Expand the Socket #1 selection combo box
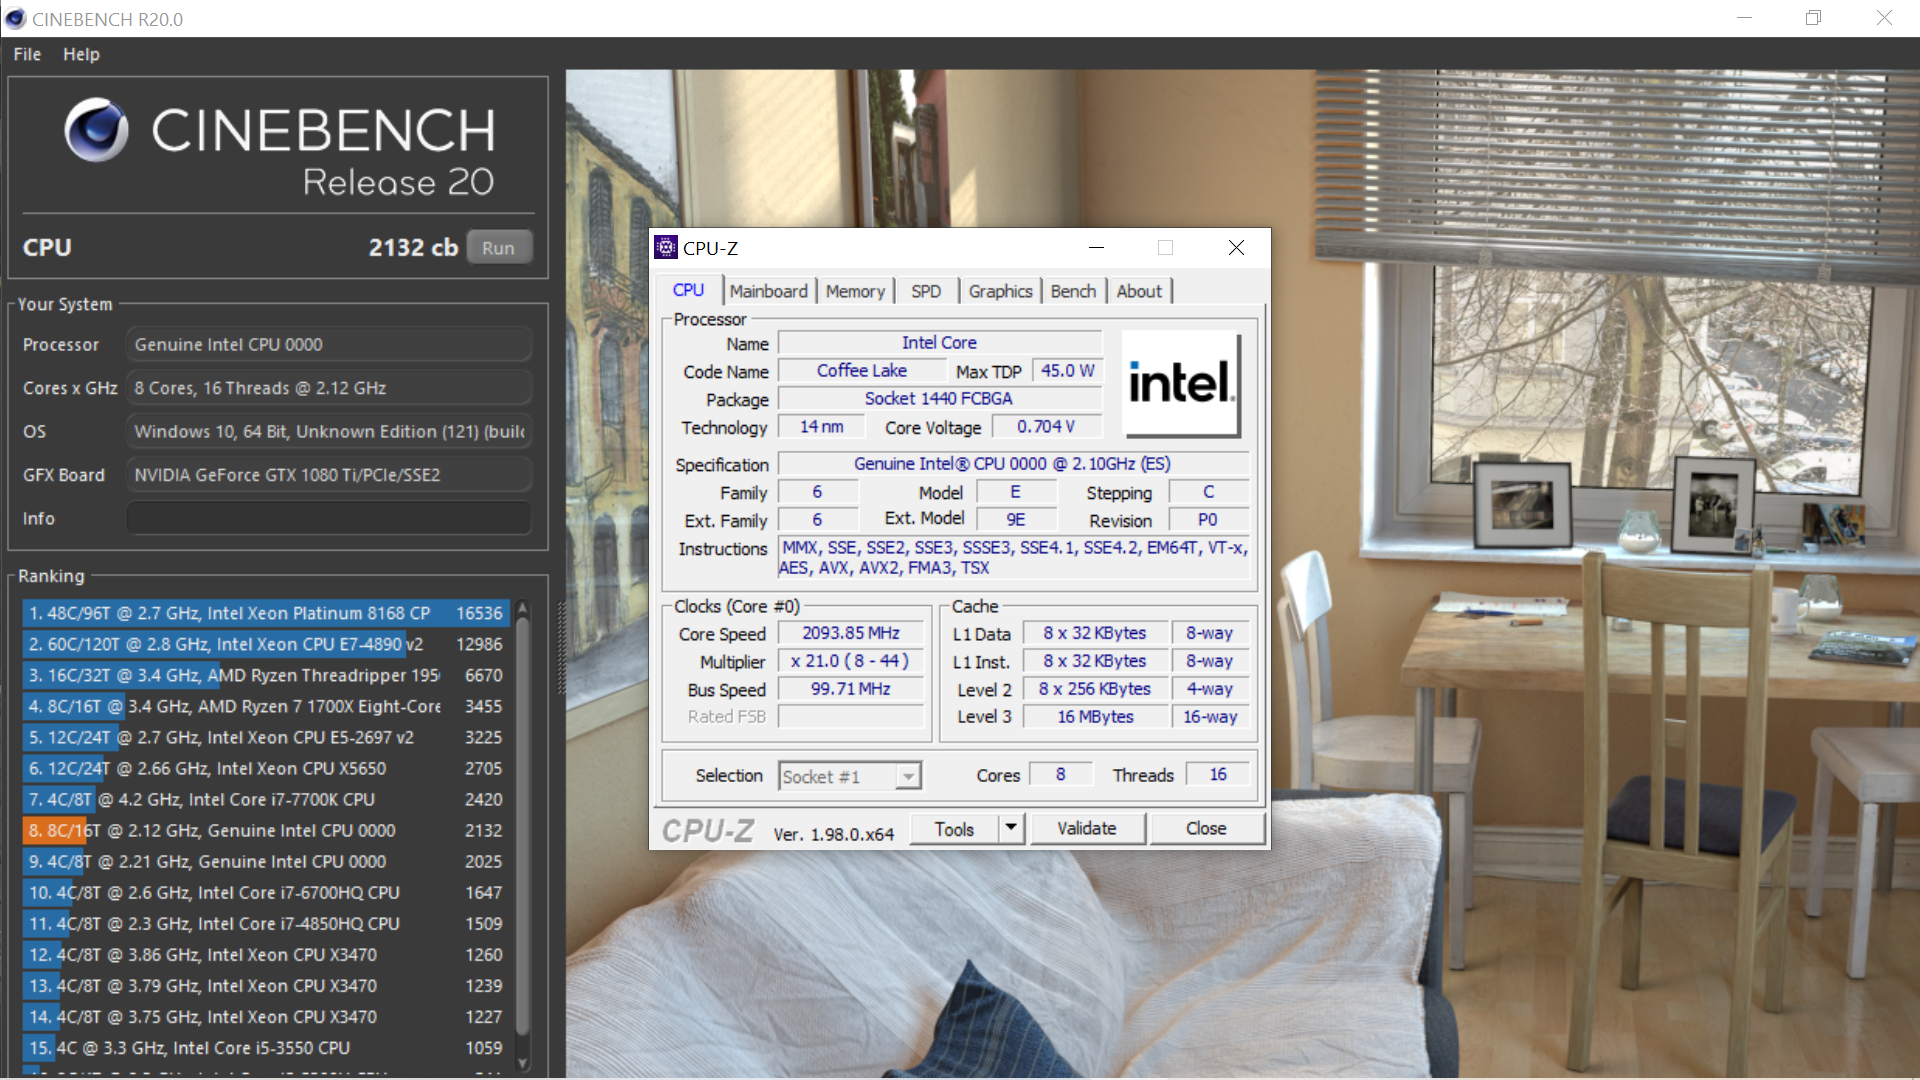 point(907,777)
